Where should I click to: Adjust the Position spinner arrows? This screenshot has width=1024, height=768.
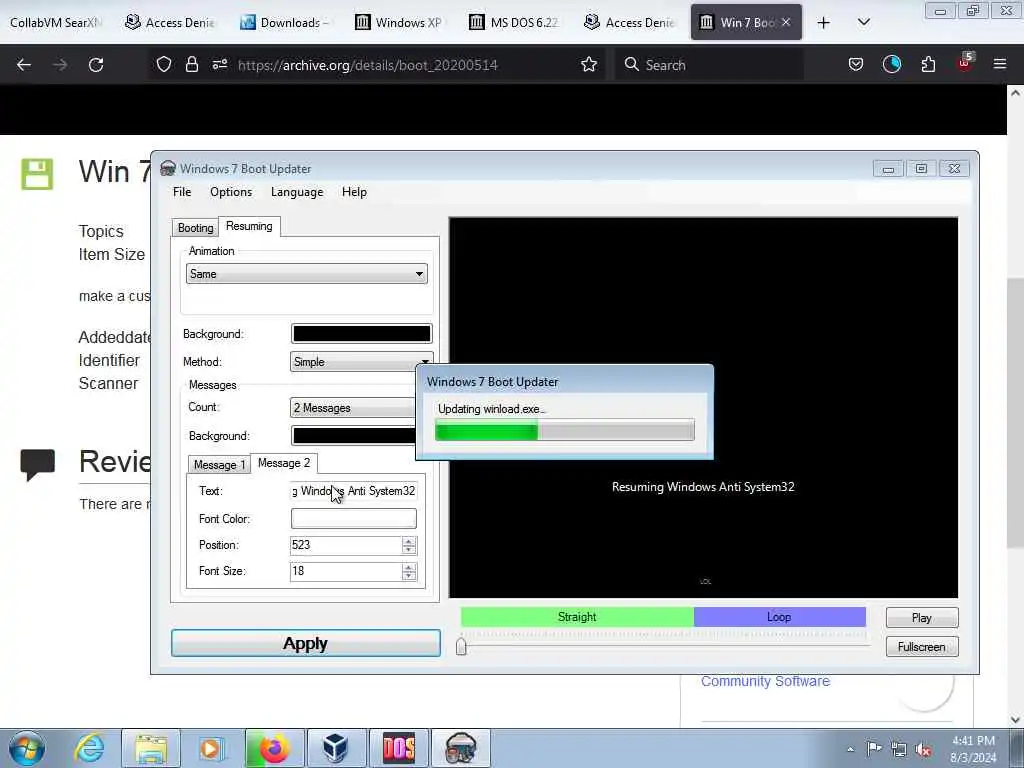click(409, 545)
